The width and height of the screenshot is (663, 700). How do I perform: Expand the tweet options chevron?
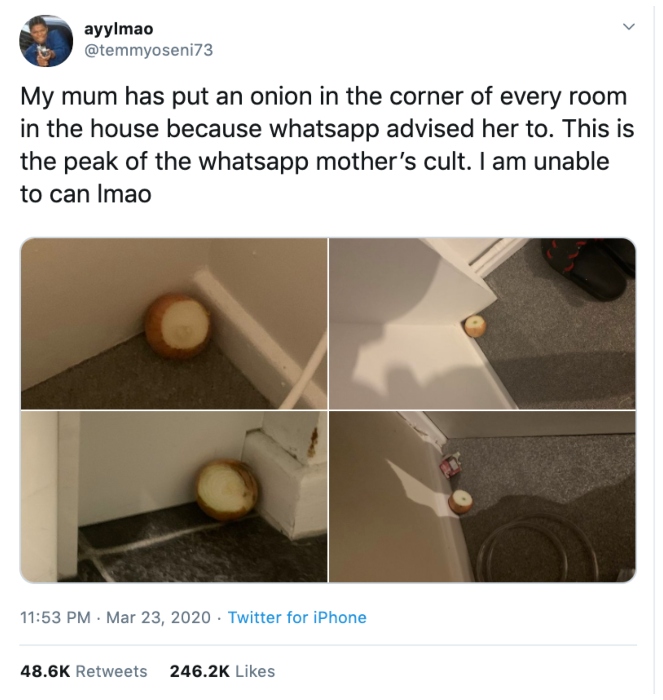click(629, 27)
